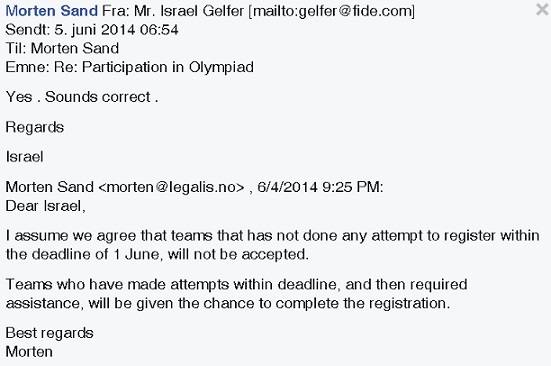Click the 'deadline of 1 June' line
The width and height of the screenshot is (551, 366).
tap(157, 254)
